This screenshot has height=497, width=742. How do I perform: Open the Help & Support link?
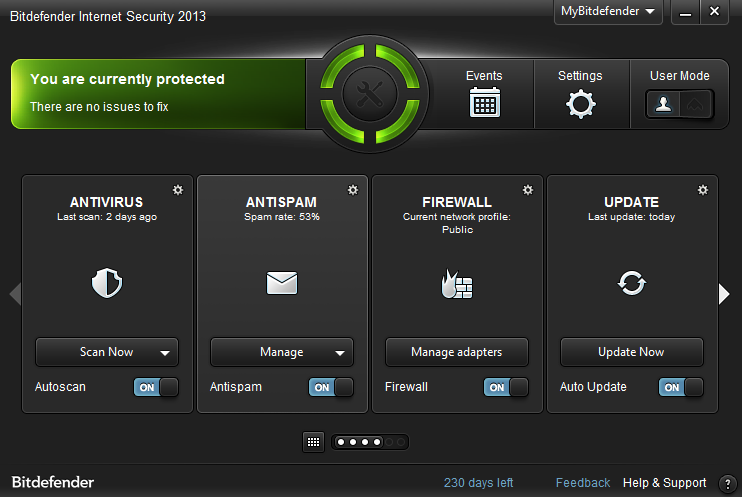[664, 483]
